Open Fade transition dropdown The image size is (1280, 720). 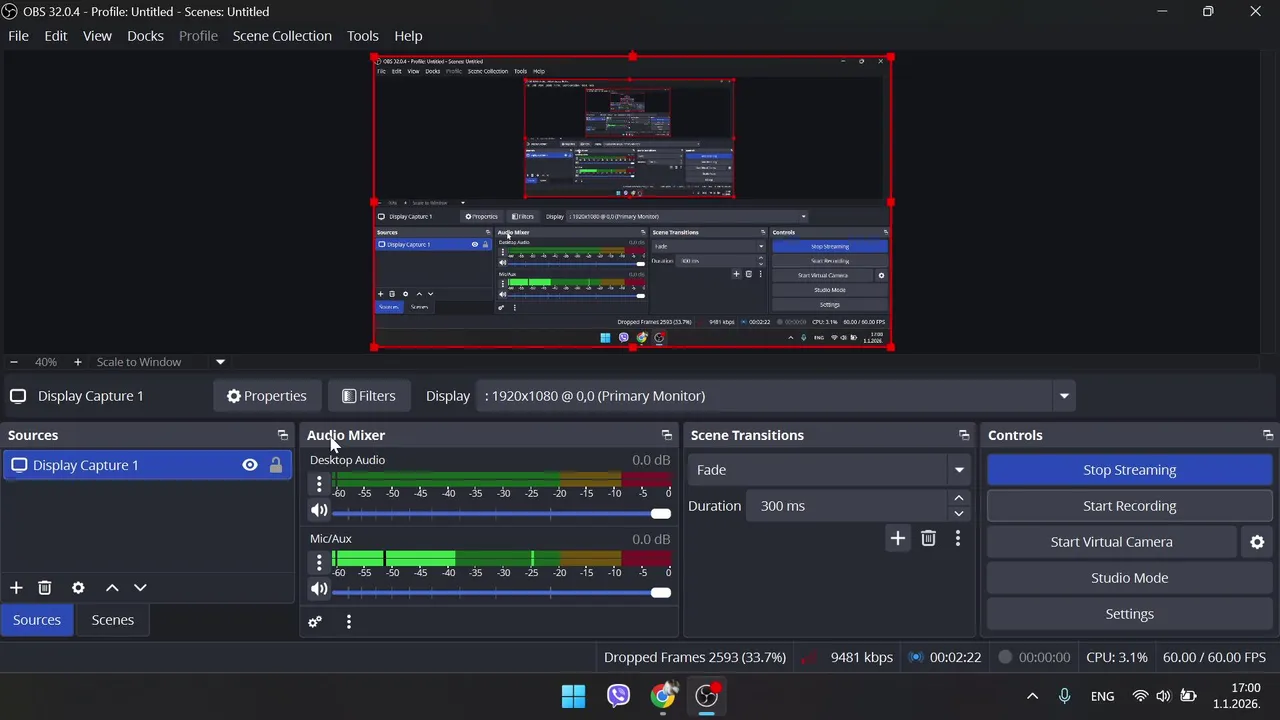tap(830, 470)
